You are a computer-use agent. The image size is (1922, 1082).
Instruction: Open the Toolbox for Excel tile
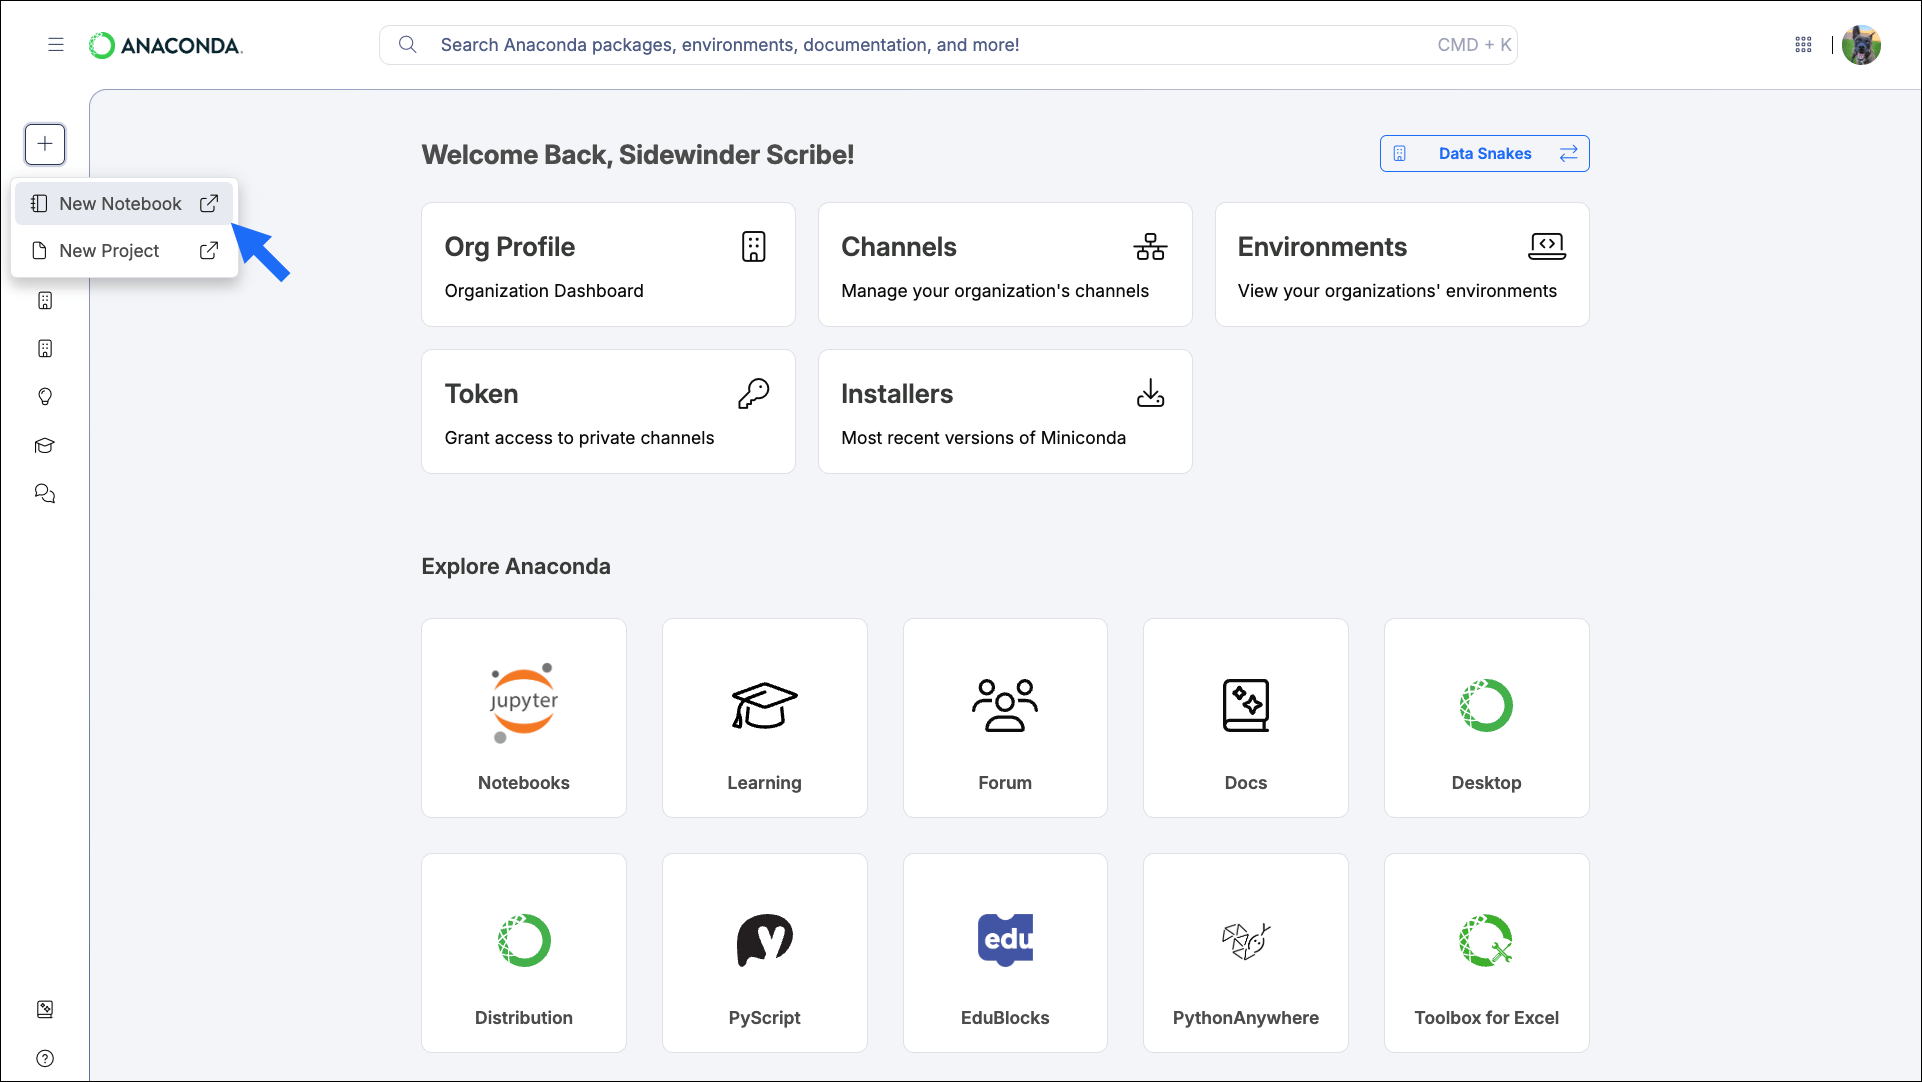tap(1487, 953)
